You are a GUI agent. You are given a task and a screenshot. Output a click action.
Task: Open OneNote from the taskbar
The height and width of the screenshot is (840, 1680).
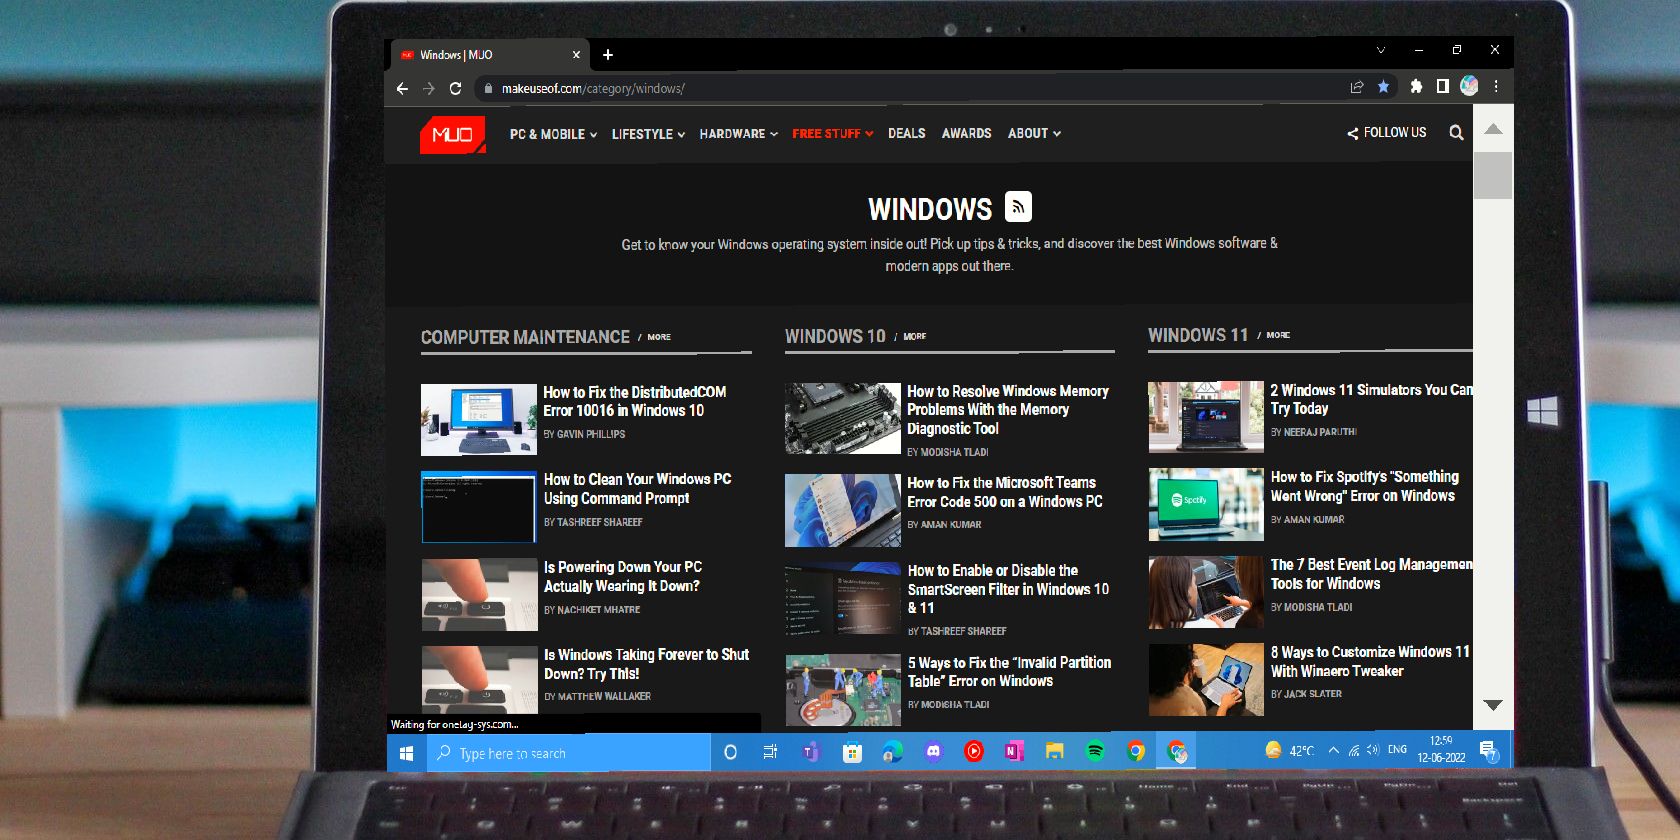tap(1014, 751)
